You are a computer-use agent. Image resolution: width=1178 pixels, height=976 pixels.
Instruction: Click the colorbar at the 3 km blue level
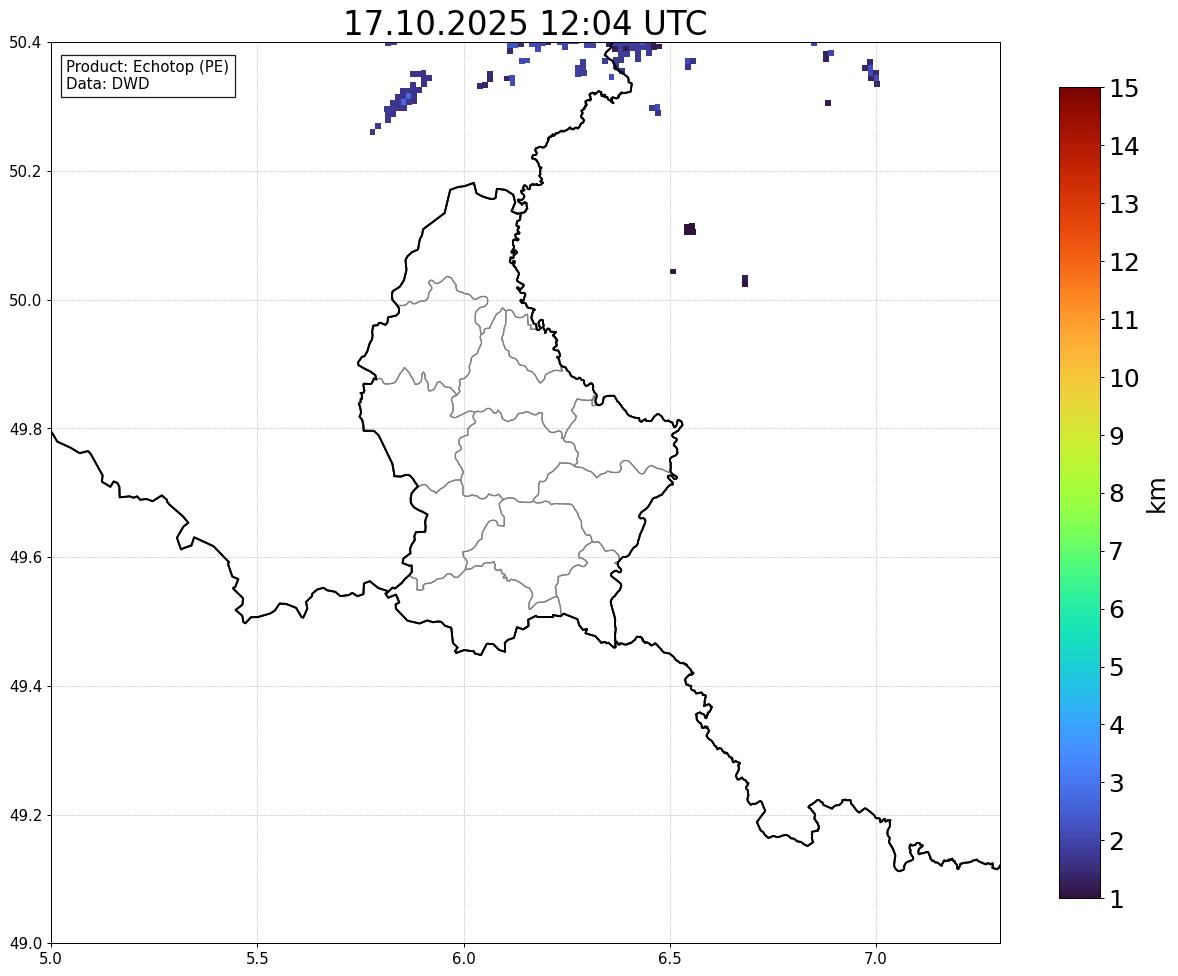[x=1080, y=783]
